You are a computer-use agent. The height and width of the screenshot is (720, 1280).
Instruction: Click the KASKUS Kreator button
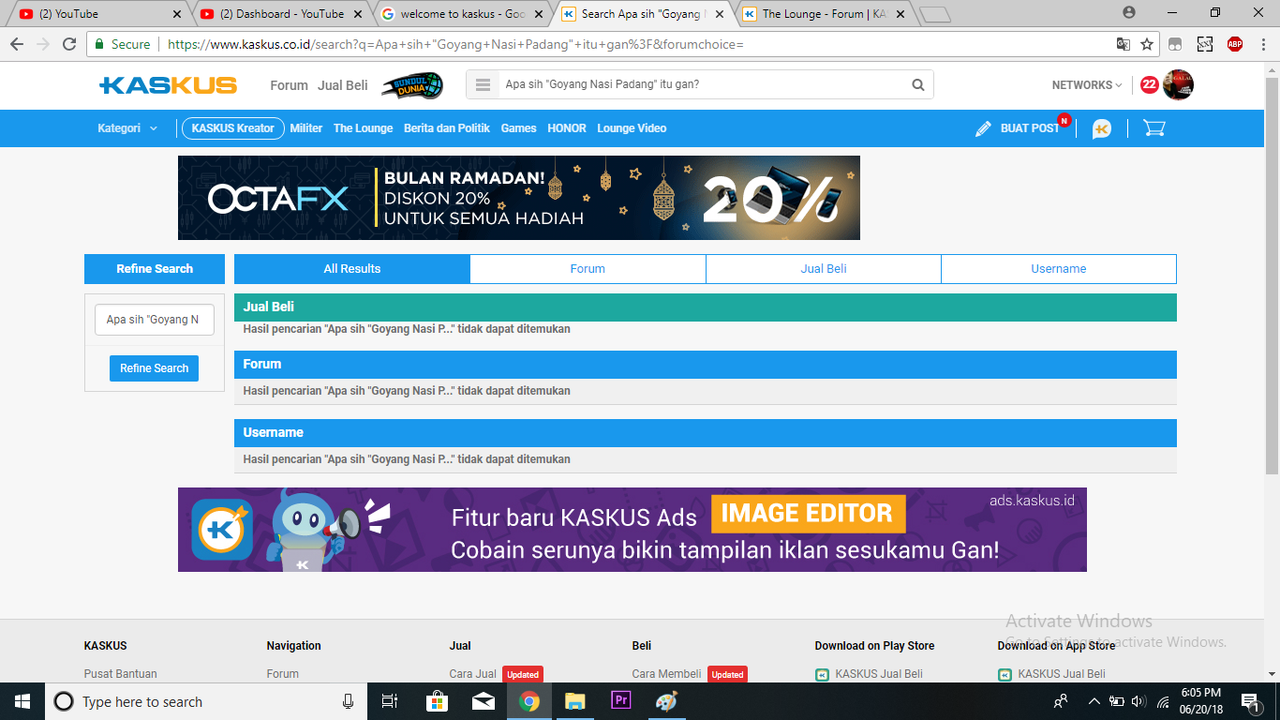pos(233,128)
